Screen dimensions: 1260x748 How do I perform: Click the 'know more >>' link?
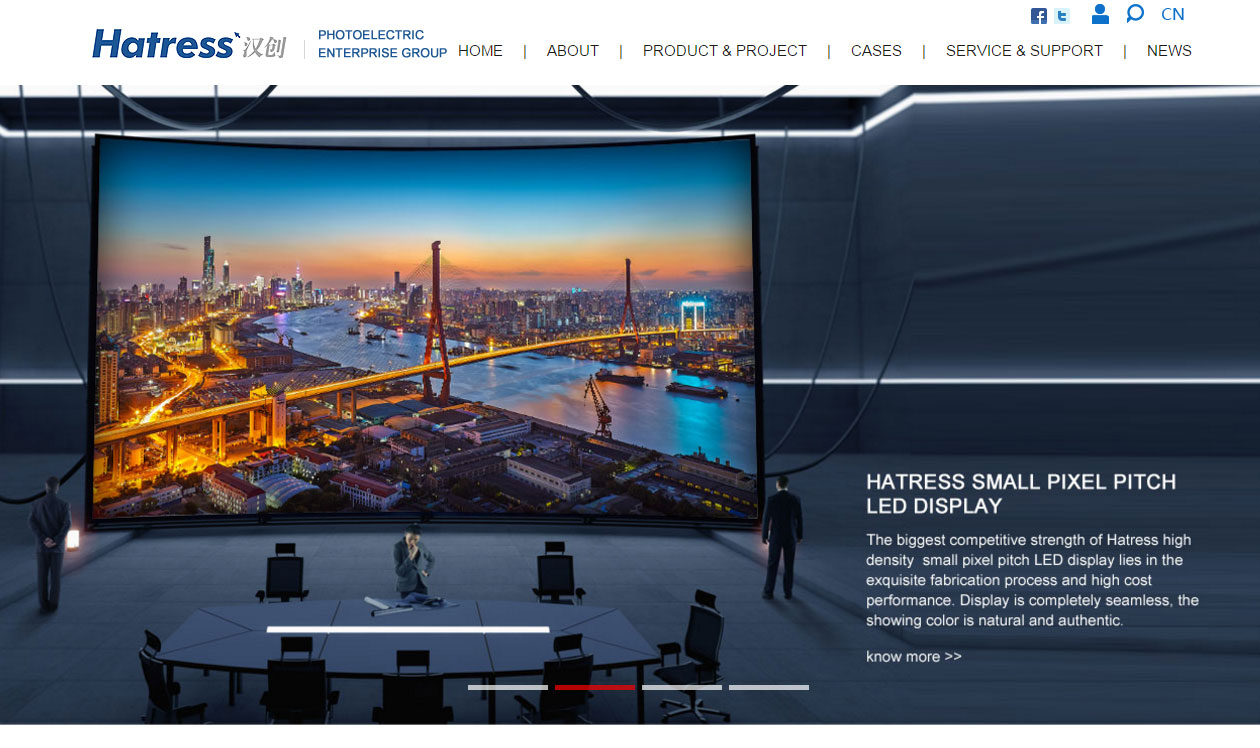pos(914,657)
